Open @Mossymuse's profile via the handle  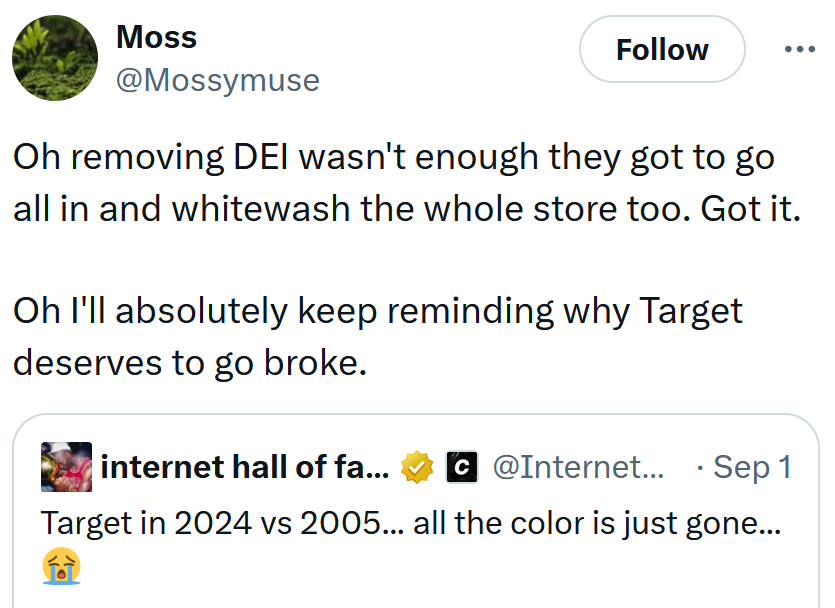pos(219,80)
